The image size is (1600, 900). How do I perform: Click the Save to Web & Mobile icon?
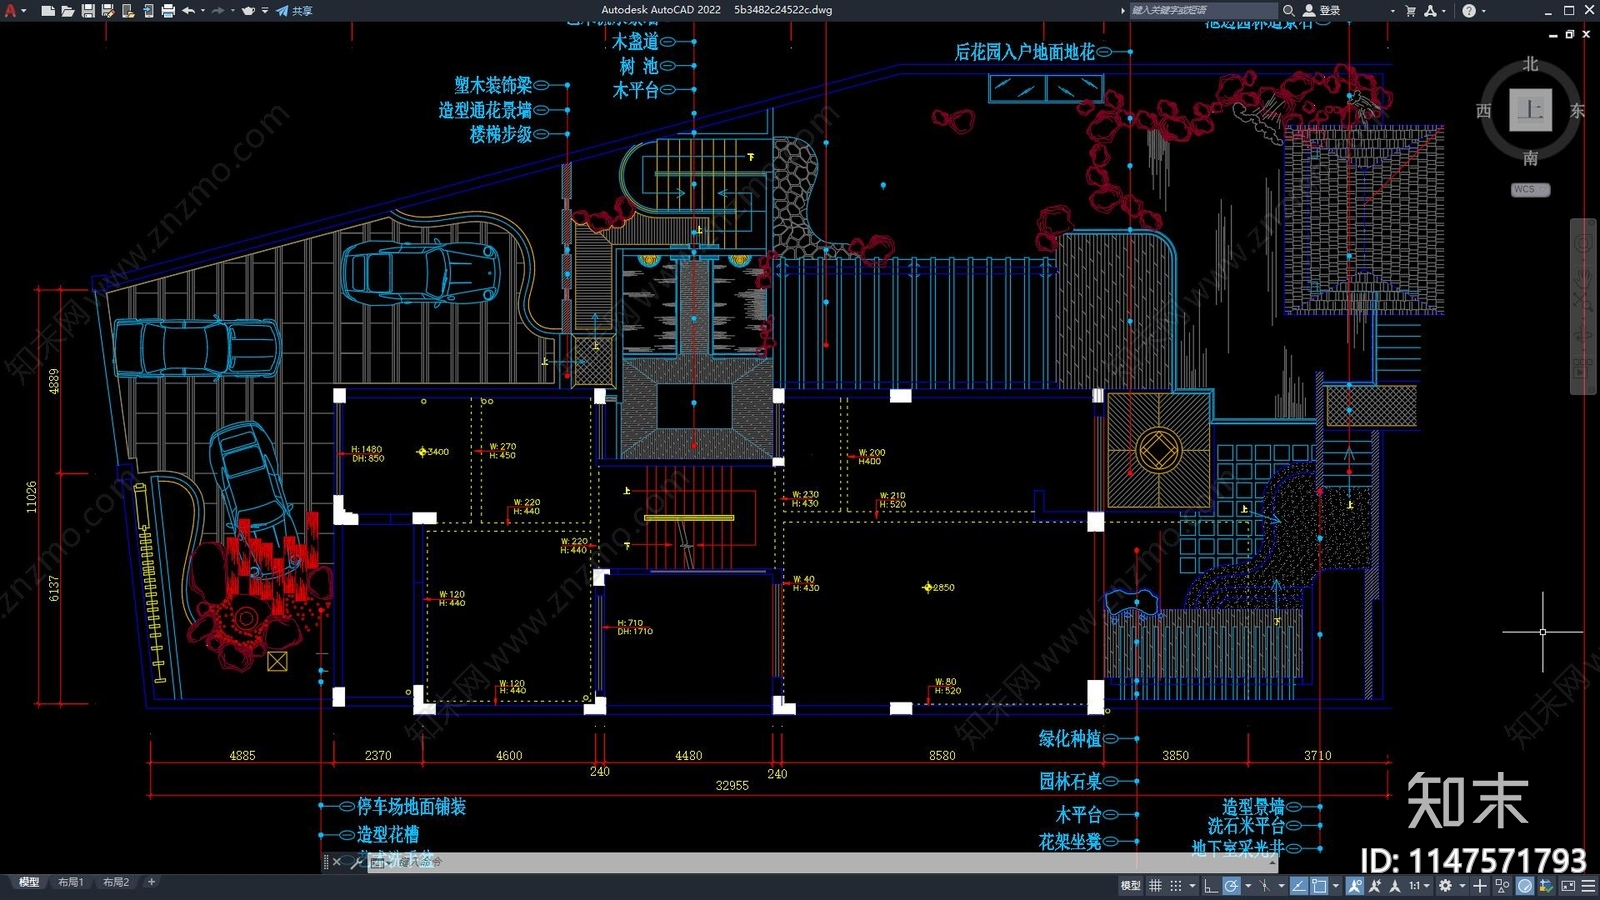pyautogui.click(x=148, y=10)
